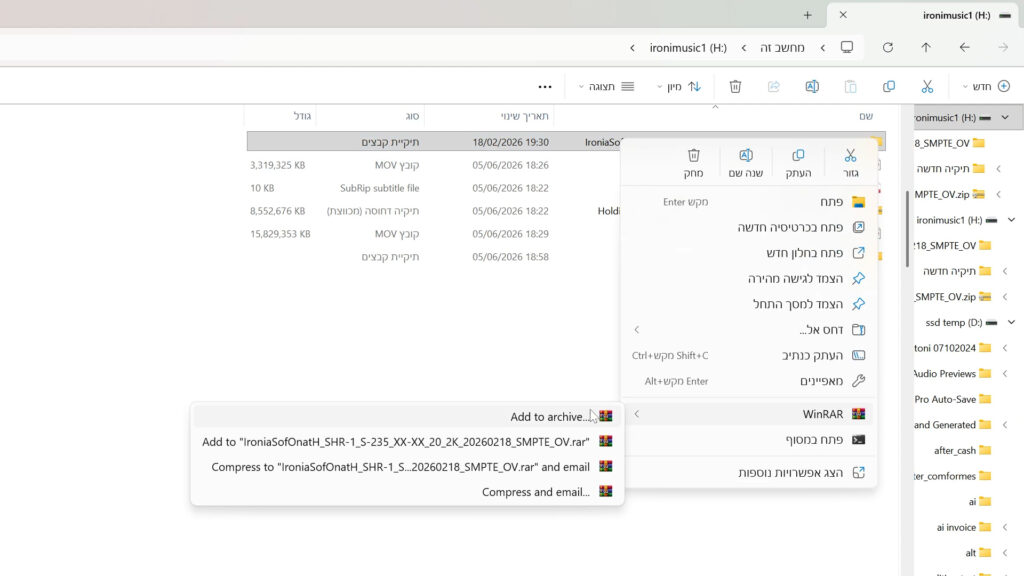This screenshot has height=576, width=1024.
Task: Click the Rename icon in the top toolbar
Action: (812, 86)
